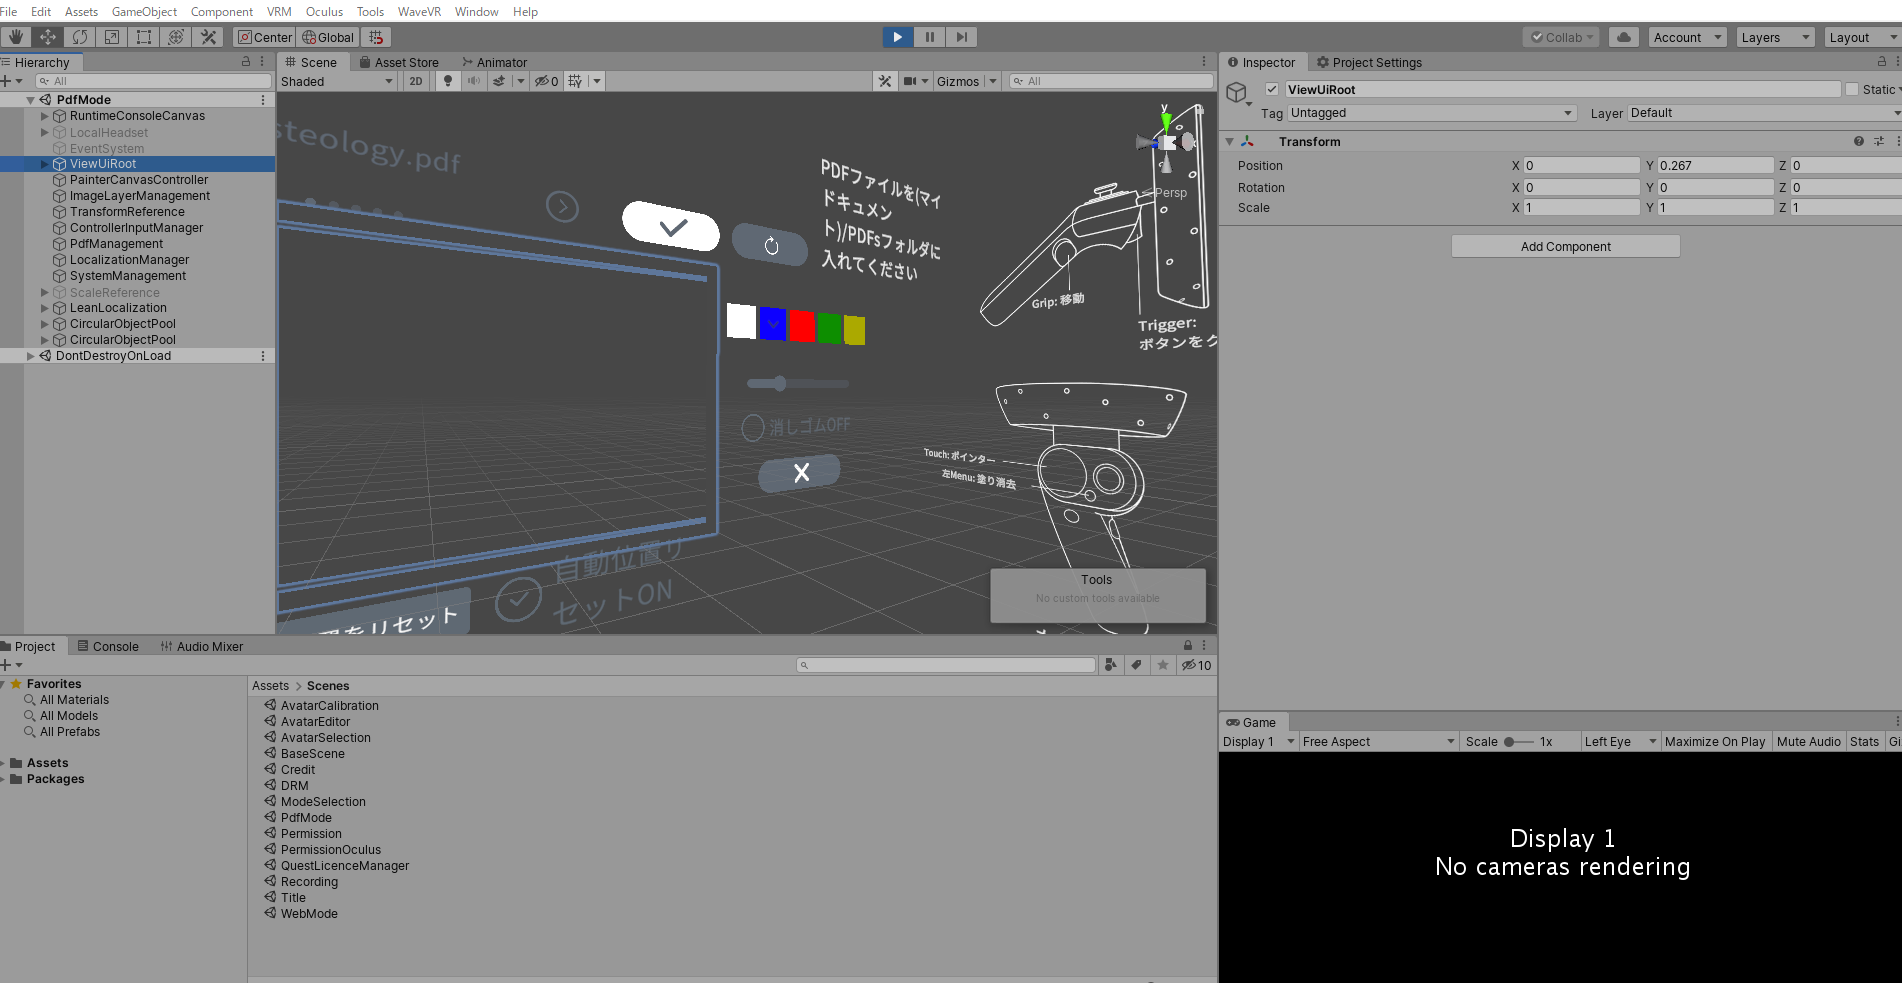This screenshot has height=983, width=1902.
Task: Toggle Maximize On Play button
Action: (1715, 741)
